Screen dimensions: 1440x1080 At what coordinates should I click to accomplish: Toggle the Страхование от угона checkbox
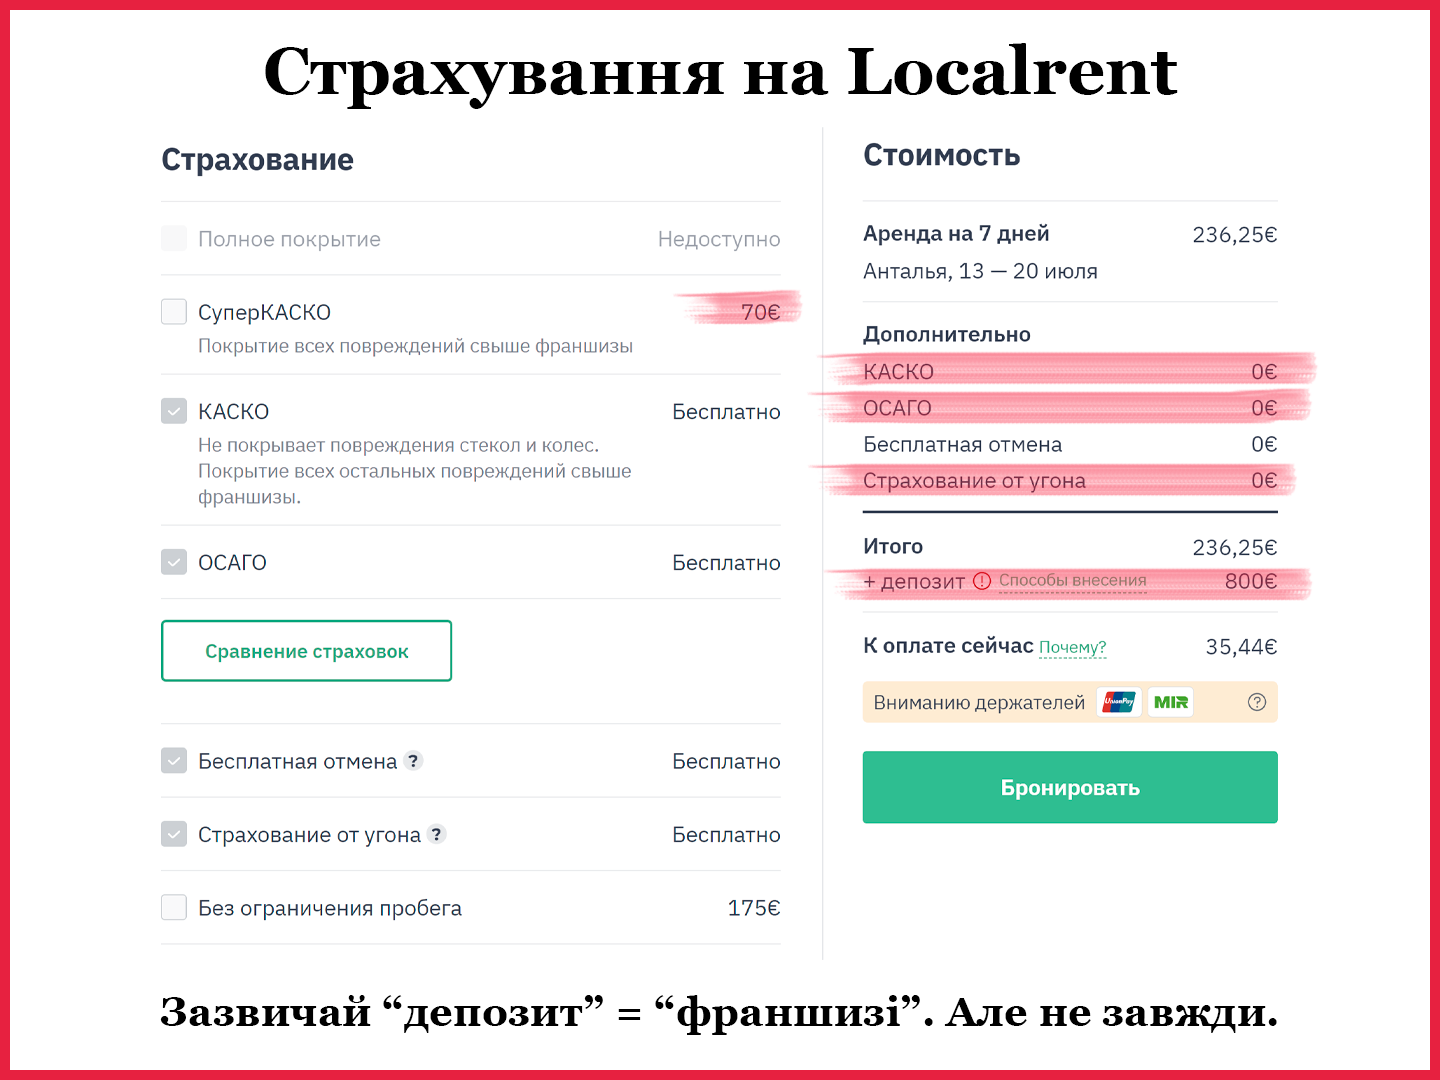tap(174, 834)
